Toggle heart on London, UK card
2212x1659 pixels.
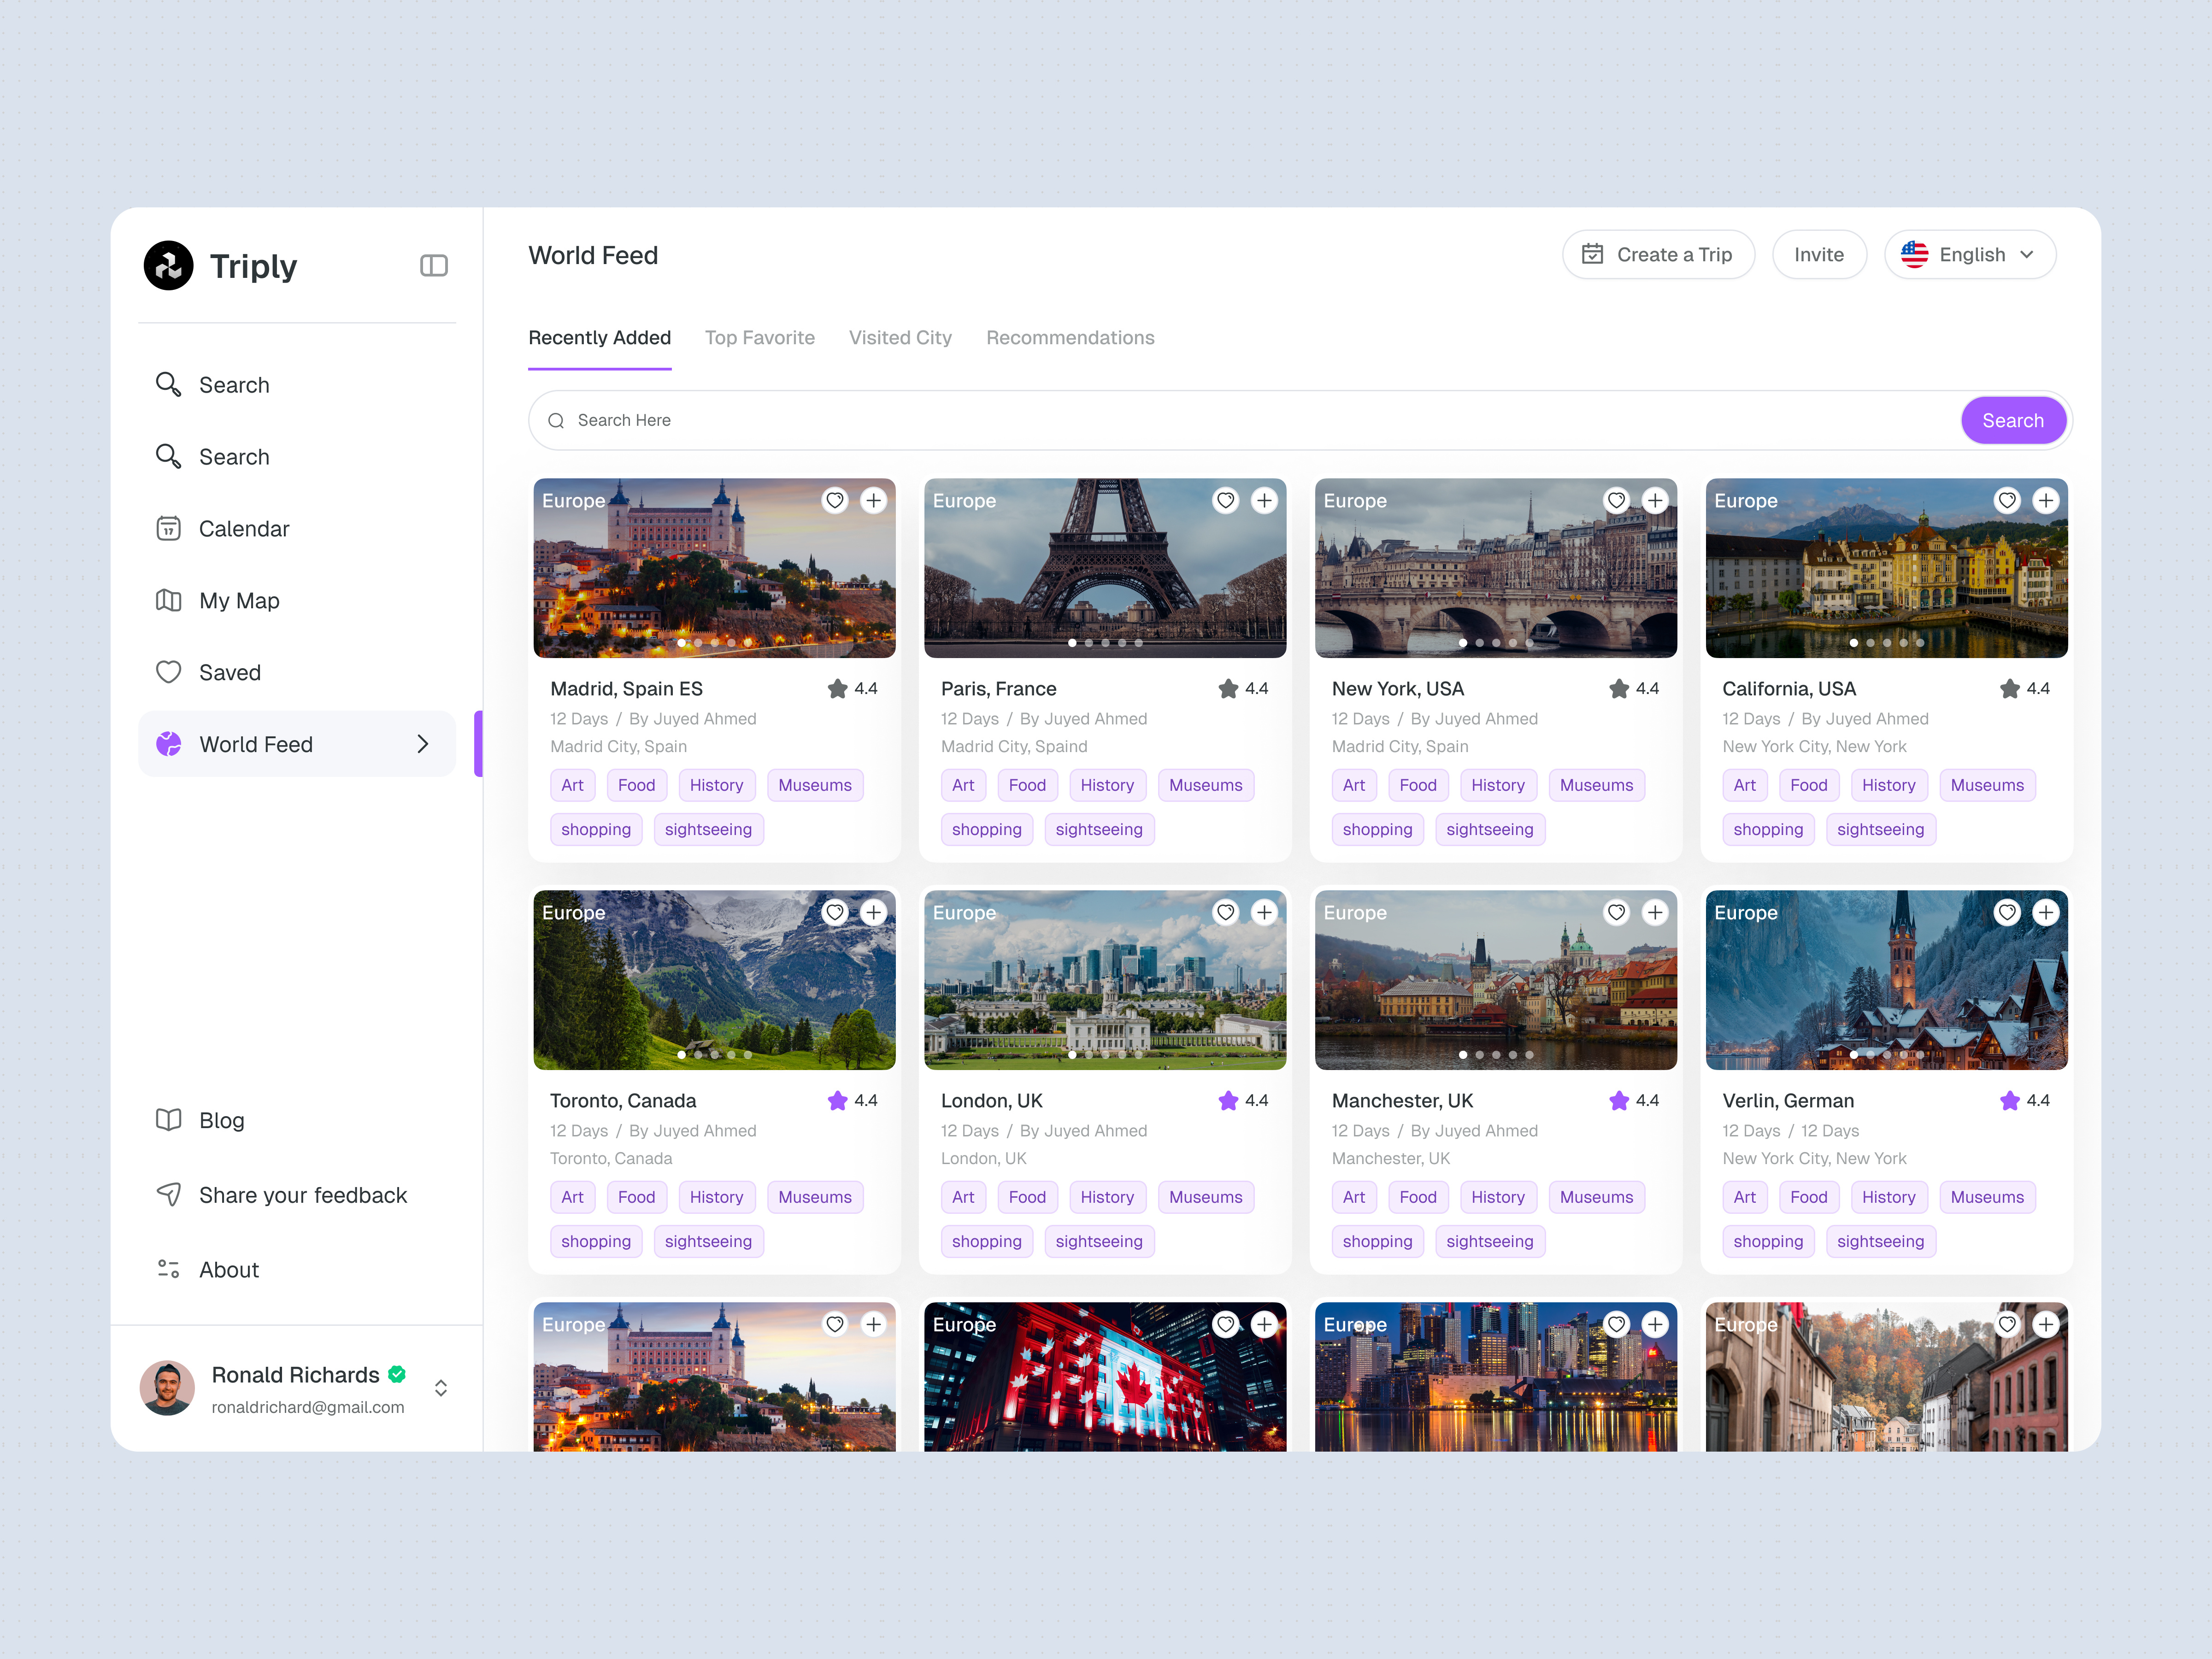(1225, 912)
